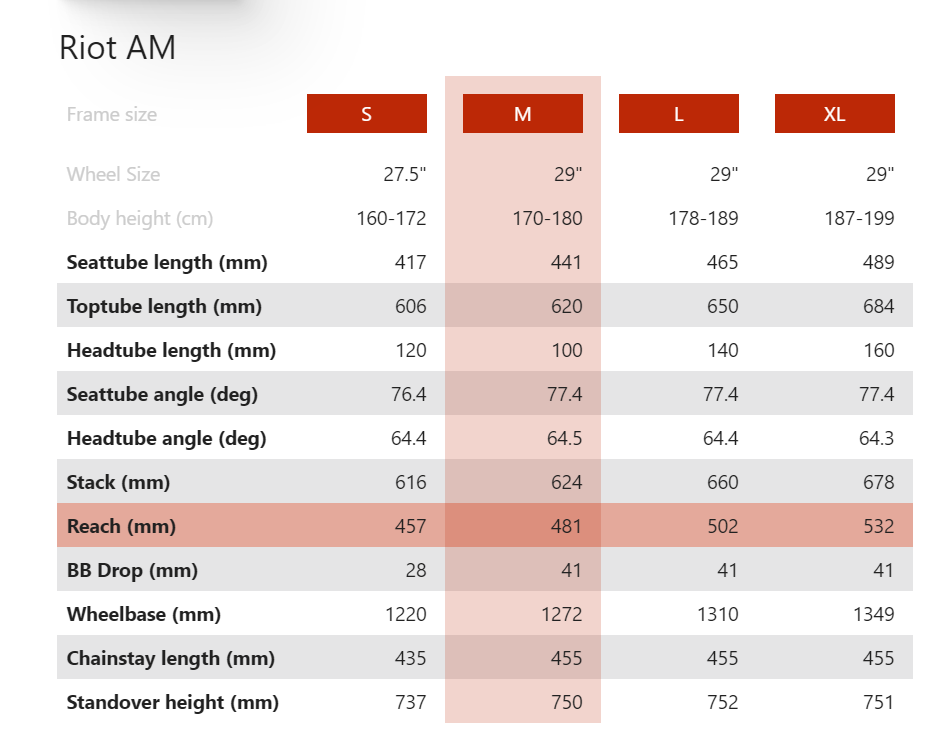
Task: Click the Standover height (mm) label
Action: 172,702
